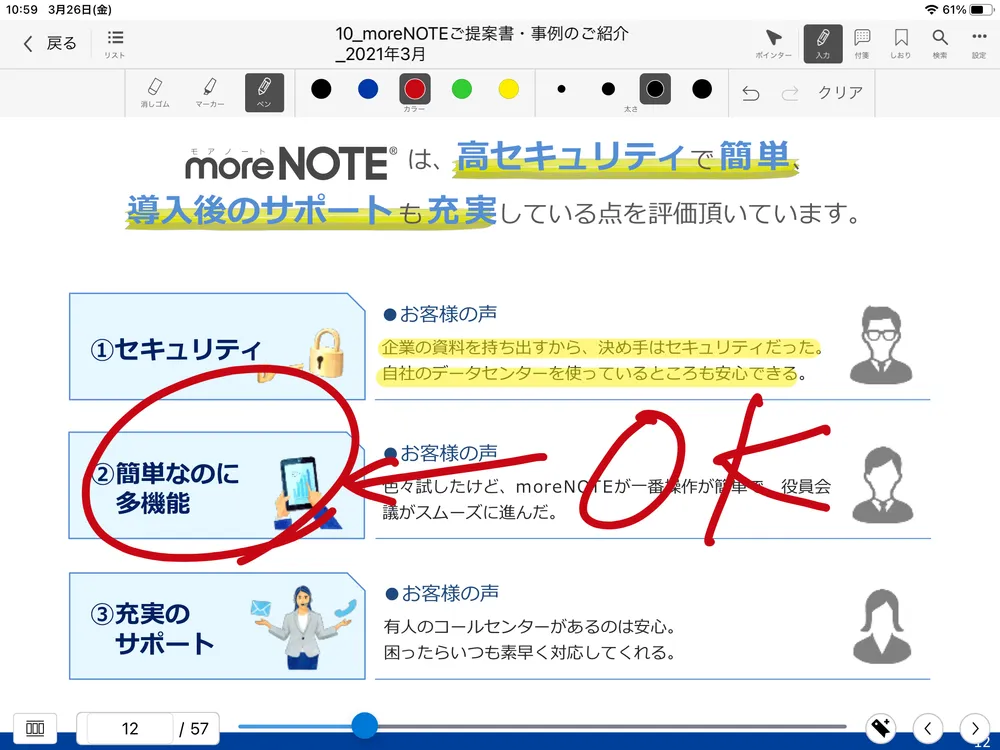Click the battery indicator in status bar
The width and height of the screenshot is (1000, 750).
(x=980, y=10)
